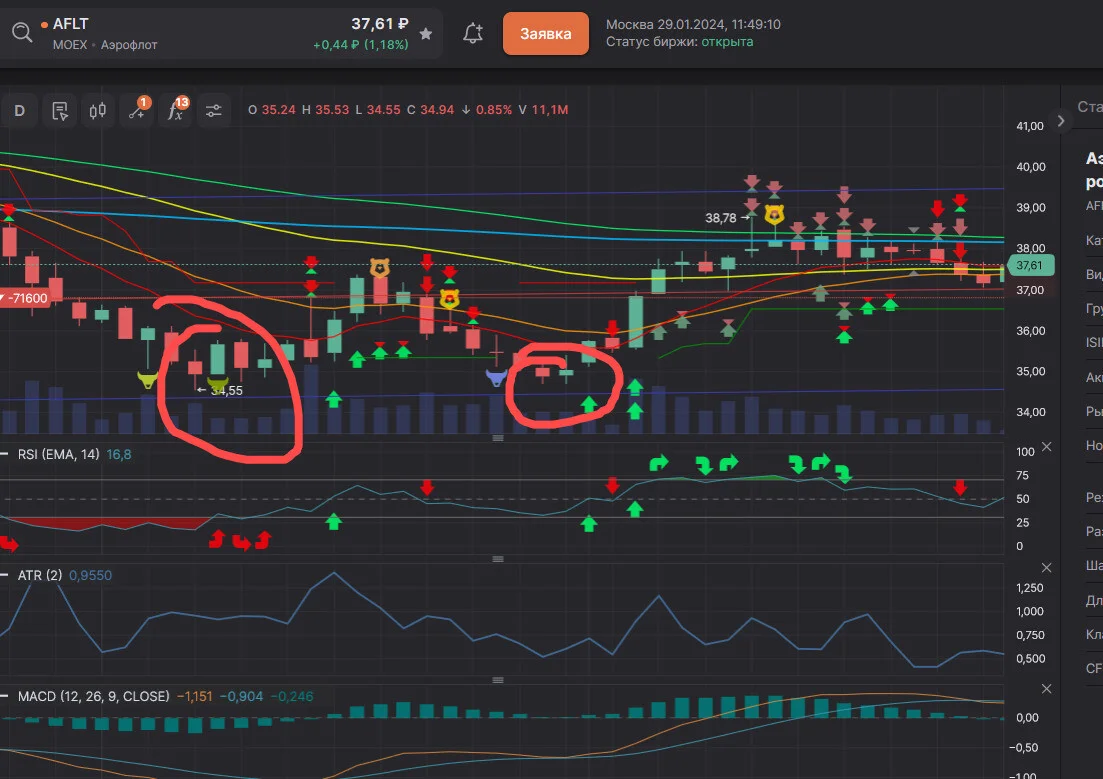Click the RSI value 16,8
1103x779 pixels.
119,455
